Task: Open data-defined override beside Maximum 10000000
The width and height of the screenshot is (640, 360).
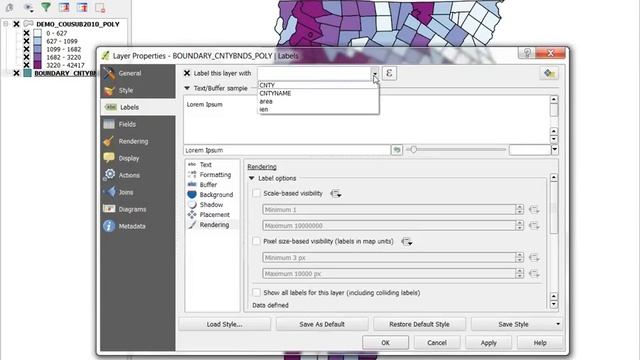Action: 534,226
